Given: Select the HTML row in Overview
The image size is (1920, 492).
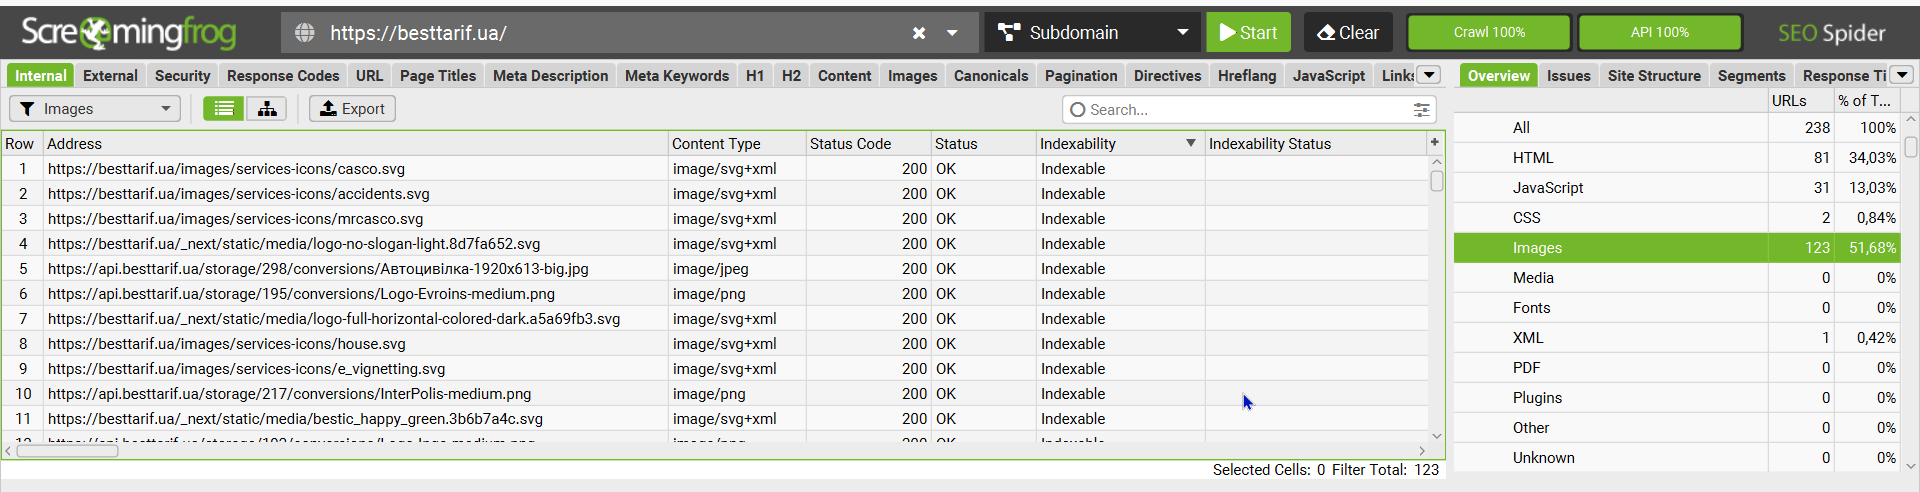Looking at the screenshot, I should [1533, 158].
